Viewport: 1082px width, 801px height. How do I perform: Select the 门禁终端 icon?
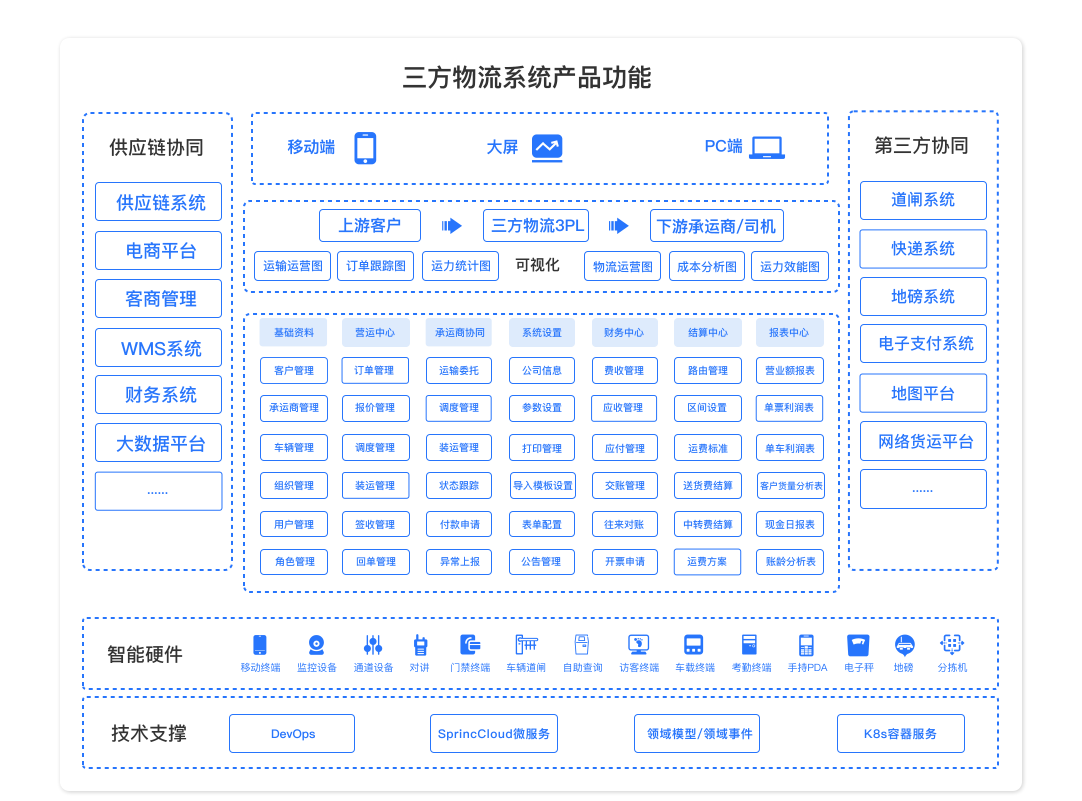click(470, 644)
